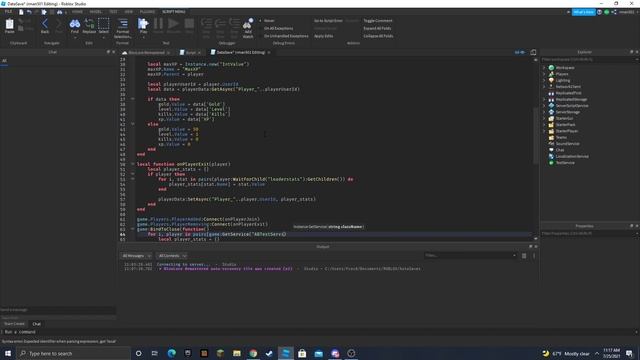
Task: Collapse the onPlayerExit function fold
Action: [132, 164]
